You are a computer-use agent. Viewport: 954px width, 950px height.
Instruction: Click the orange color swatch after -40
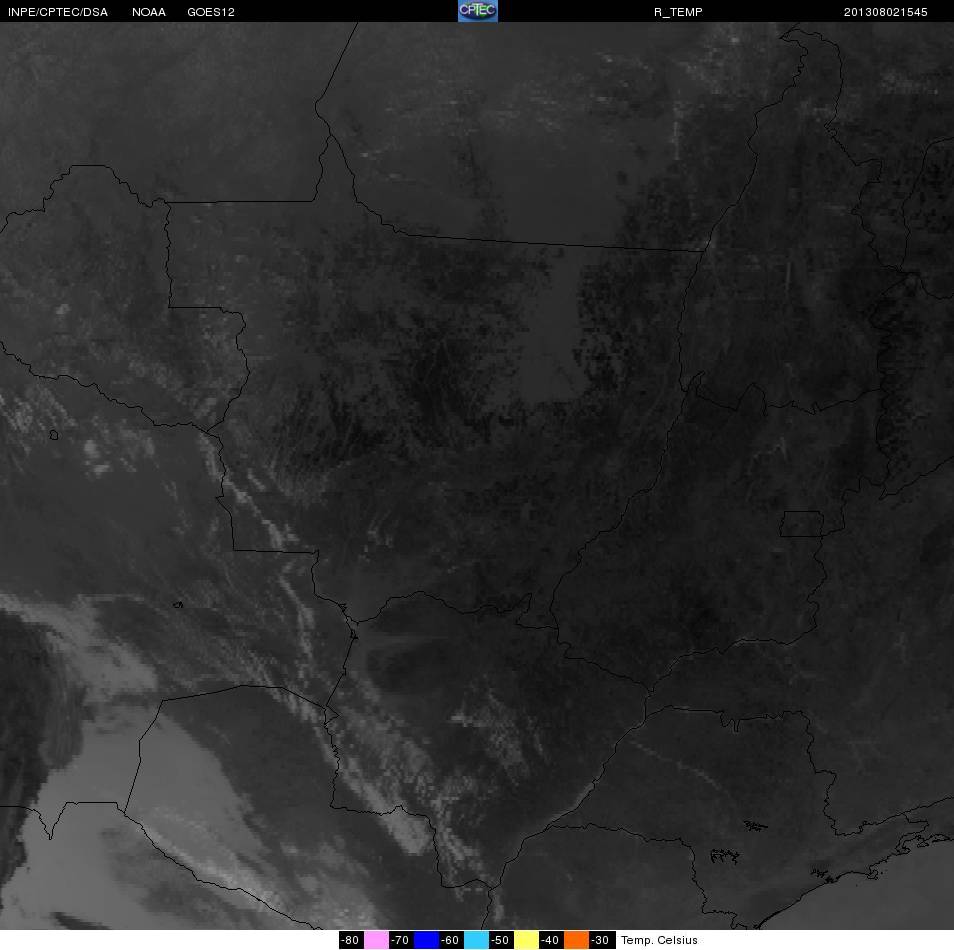pyautogui.click(x=577, y=940)
